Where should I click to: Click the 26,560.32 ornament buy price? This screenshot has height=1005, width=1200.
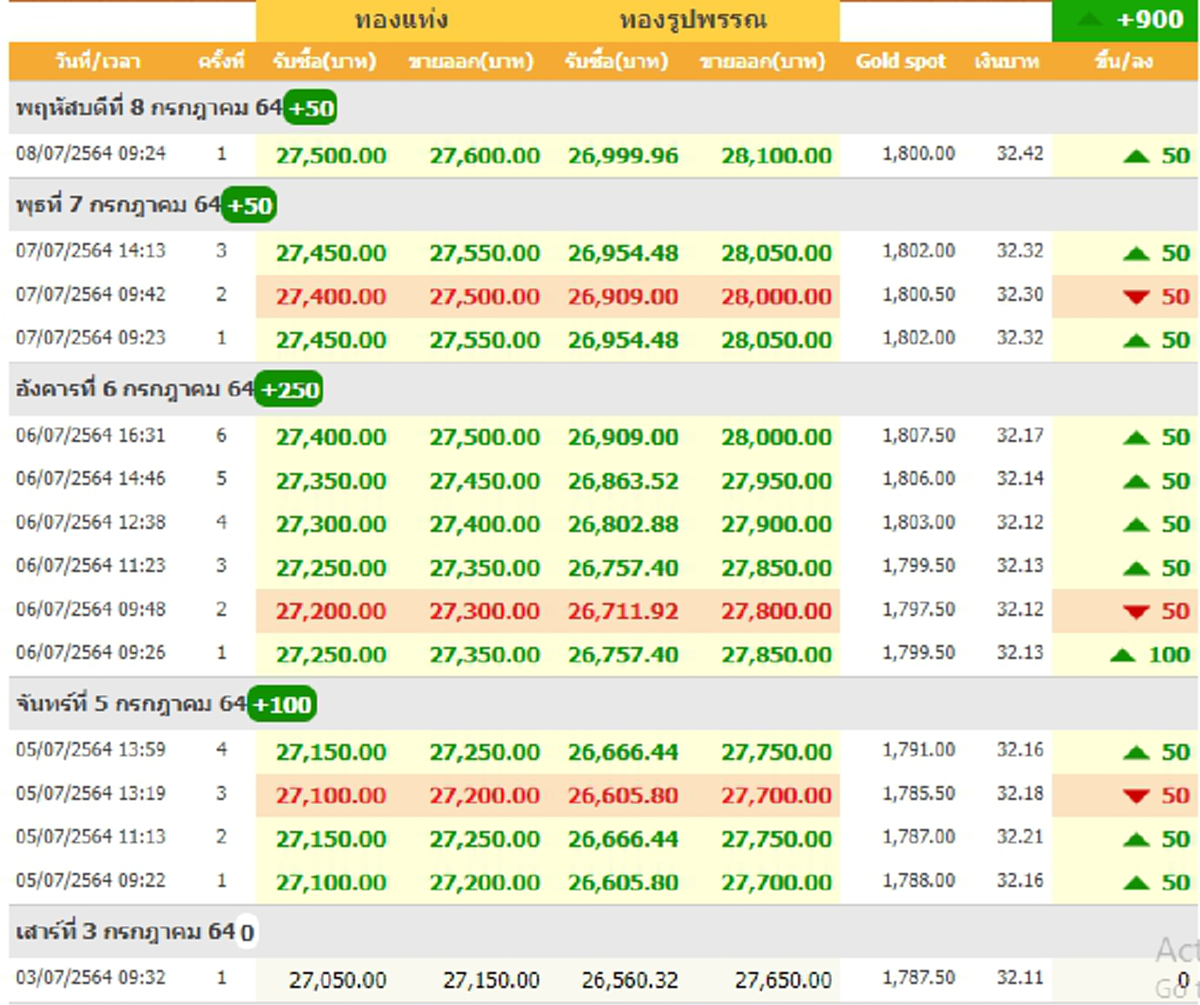(x=629, y=980)
